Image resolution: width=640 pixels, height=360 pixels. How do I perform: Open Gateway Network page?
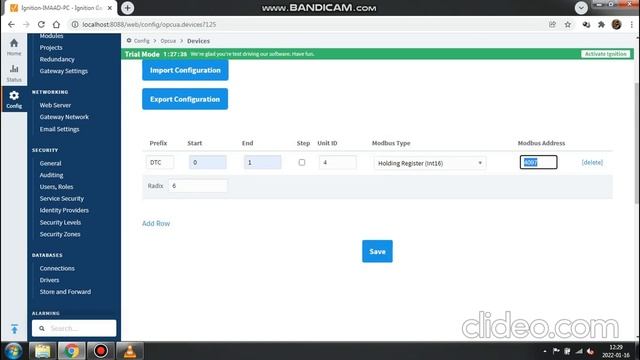(64, 117)
